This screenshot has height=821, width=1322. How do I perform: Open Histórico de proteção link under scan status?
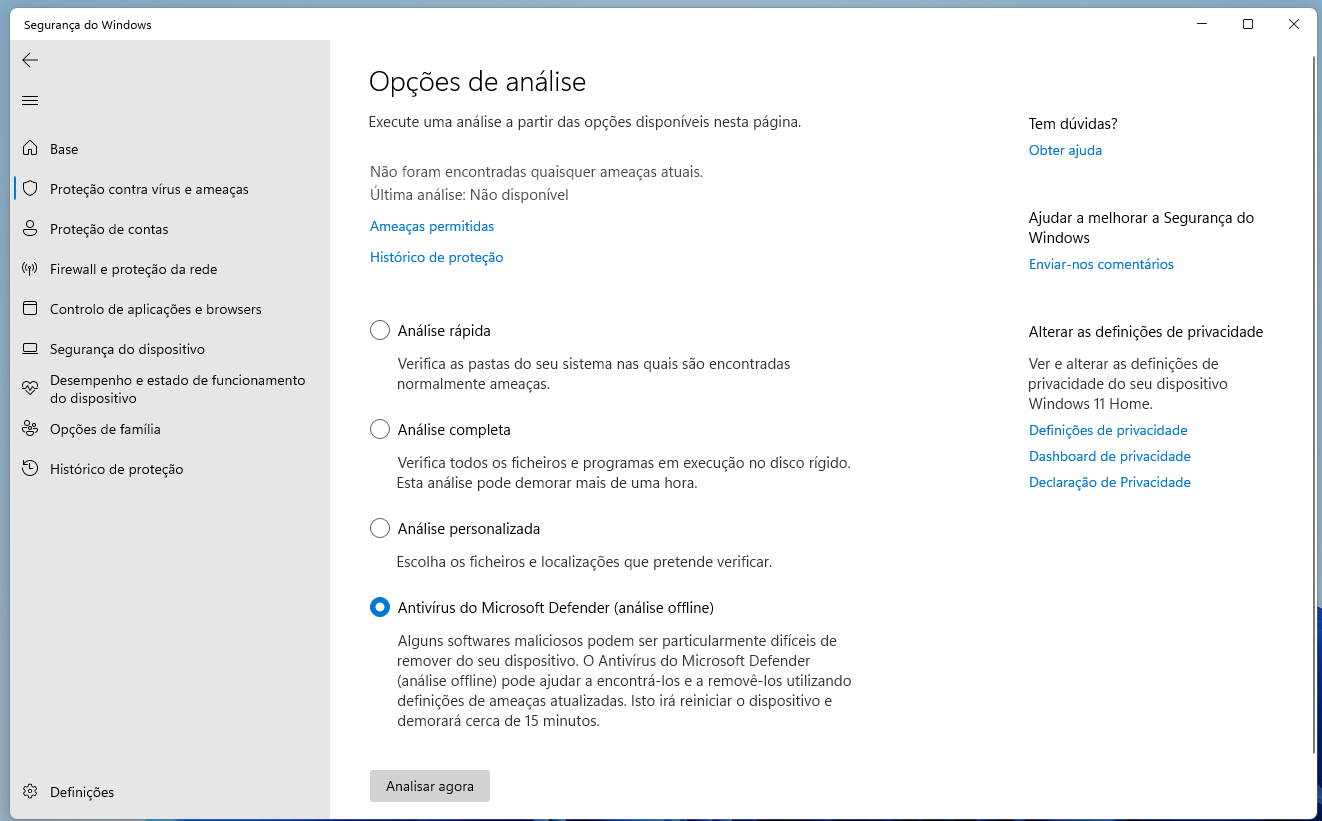[x=436, y=257]
